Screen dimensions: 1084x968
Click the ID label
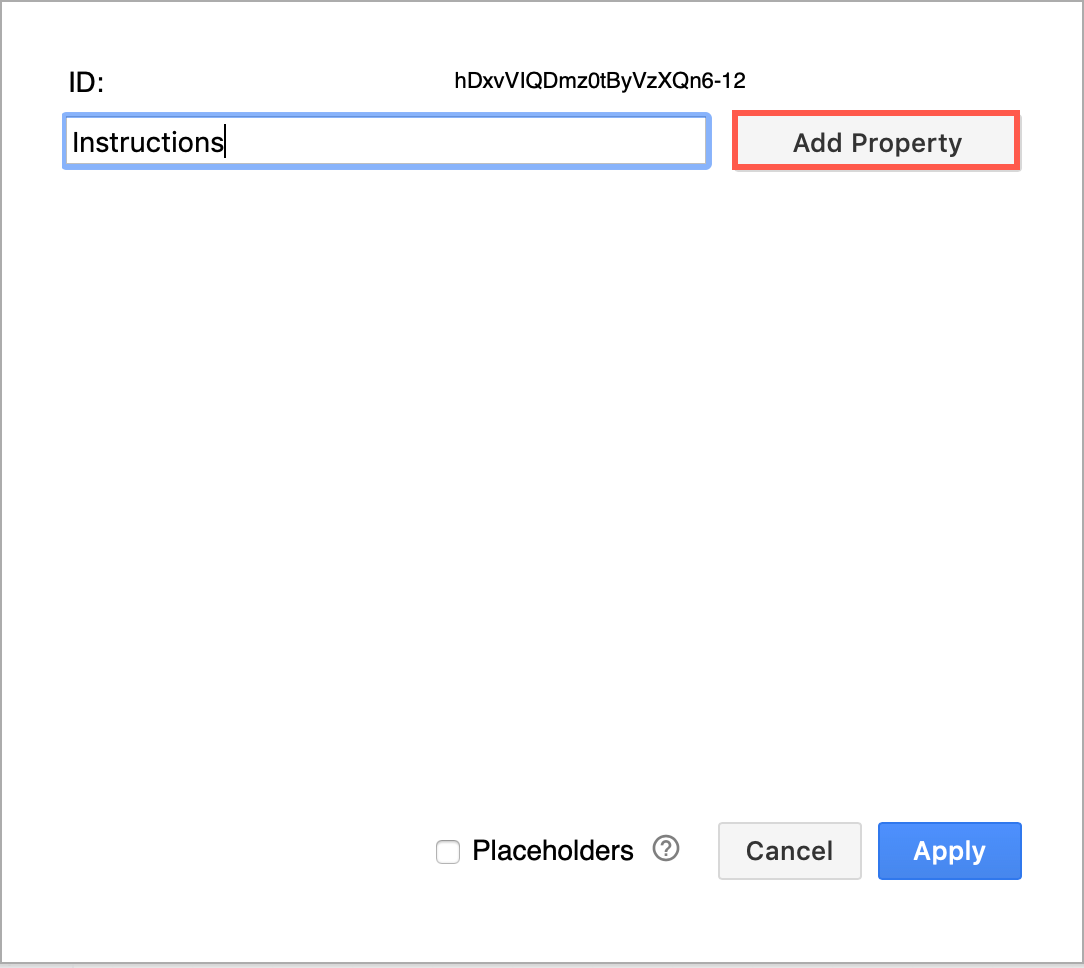[85, 82]
